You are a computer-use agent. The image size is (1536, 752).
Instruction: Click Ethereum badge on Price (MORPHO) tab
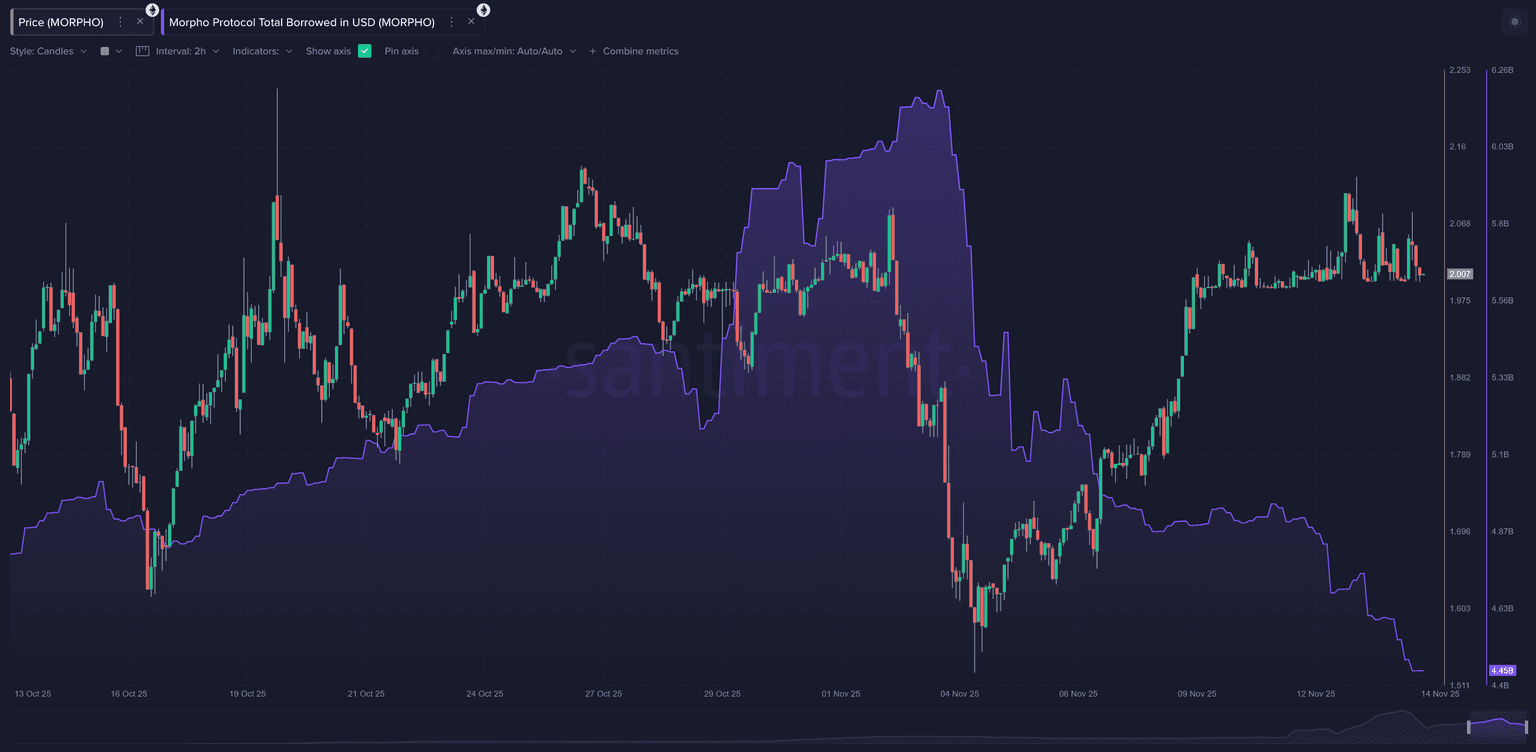pos(152,10)
